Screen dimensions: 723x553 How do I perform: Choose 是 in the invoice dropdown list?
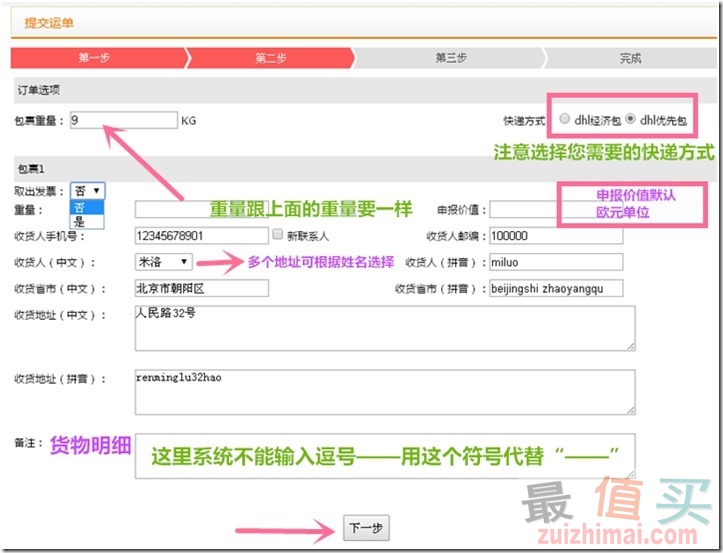87,221
